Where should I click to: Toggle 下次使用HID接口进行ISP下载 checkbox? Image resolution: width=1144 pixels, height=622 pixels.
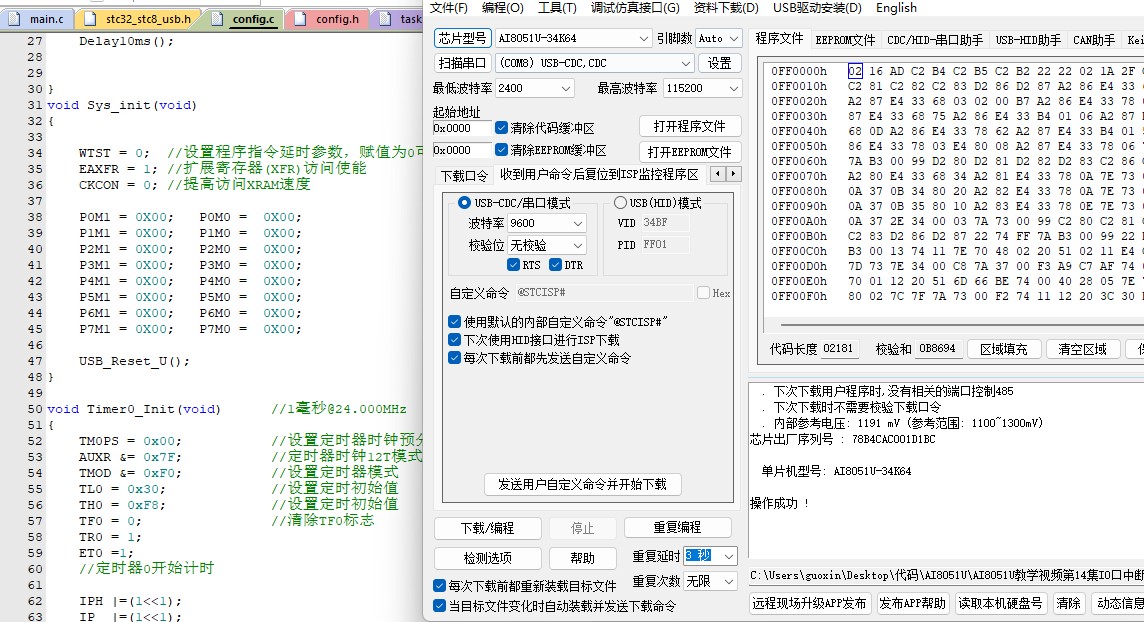coord(455,340)
